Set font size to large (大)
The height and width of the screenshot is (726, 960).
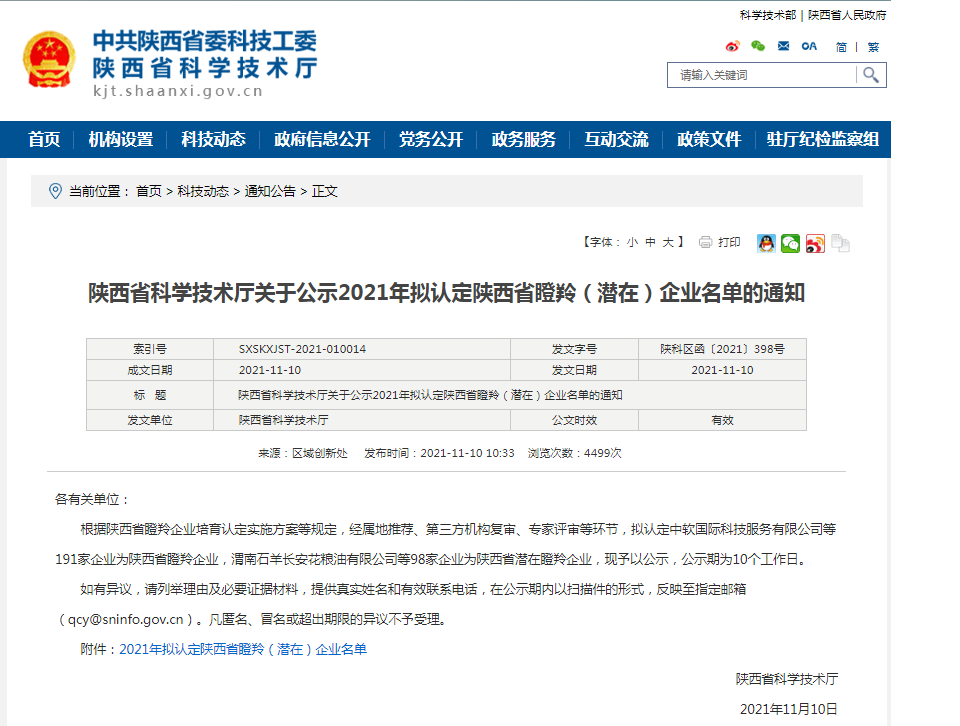667,242
